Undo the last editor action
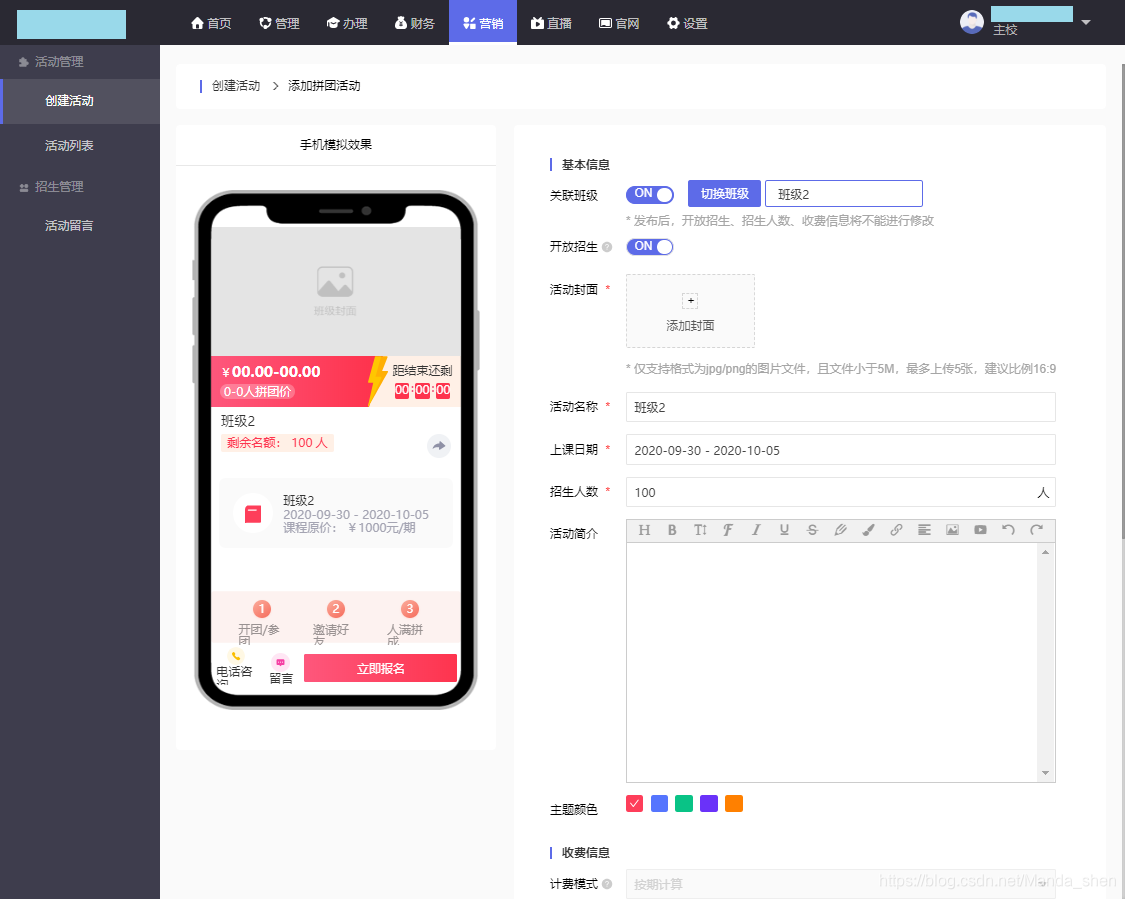This screenshot has width=1125, height=899. [1008, 530]
